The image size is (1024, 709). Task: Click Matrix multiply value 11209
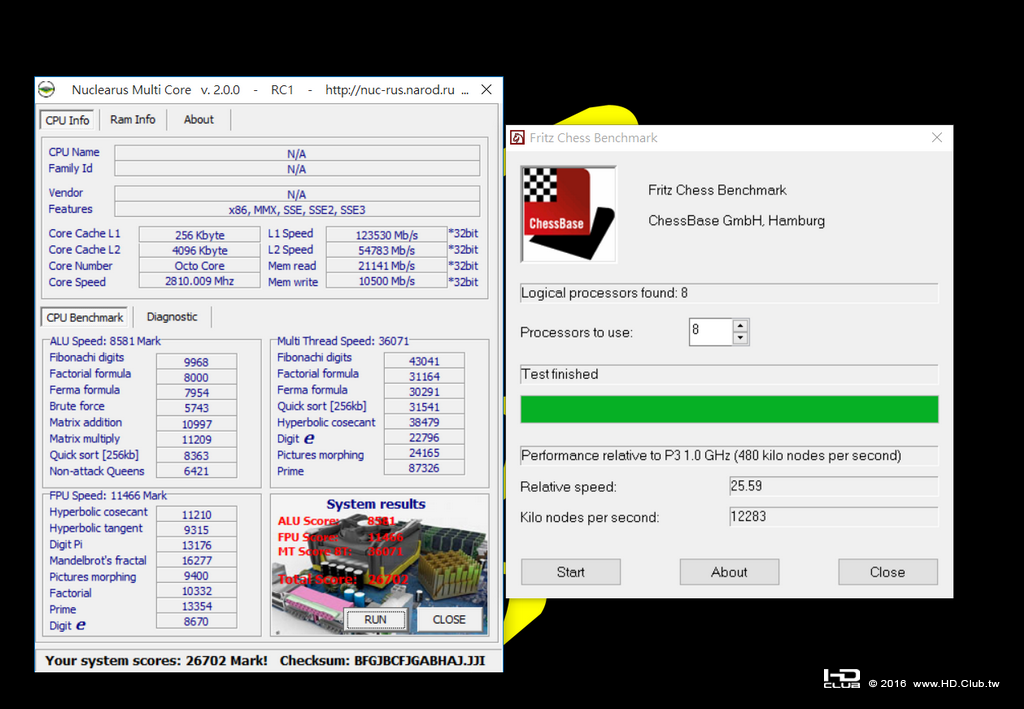click(x=196, y=439)
